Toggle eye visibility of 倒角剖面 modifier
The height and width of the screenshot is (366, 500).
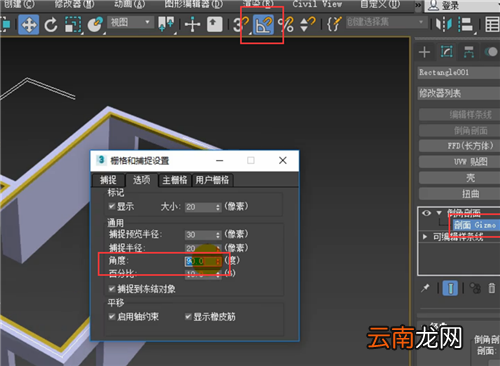[426, 213]
